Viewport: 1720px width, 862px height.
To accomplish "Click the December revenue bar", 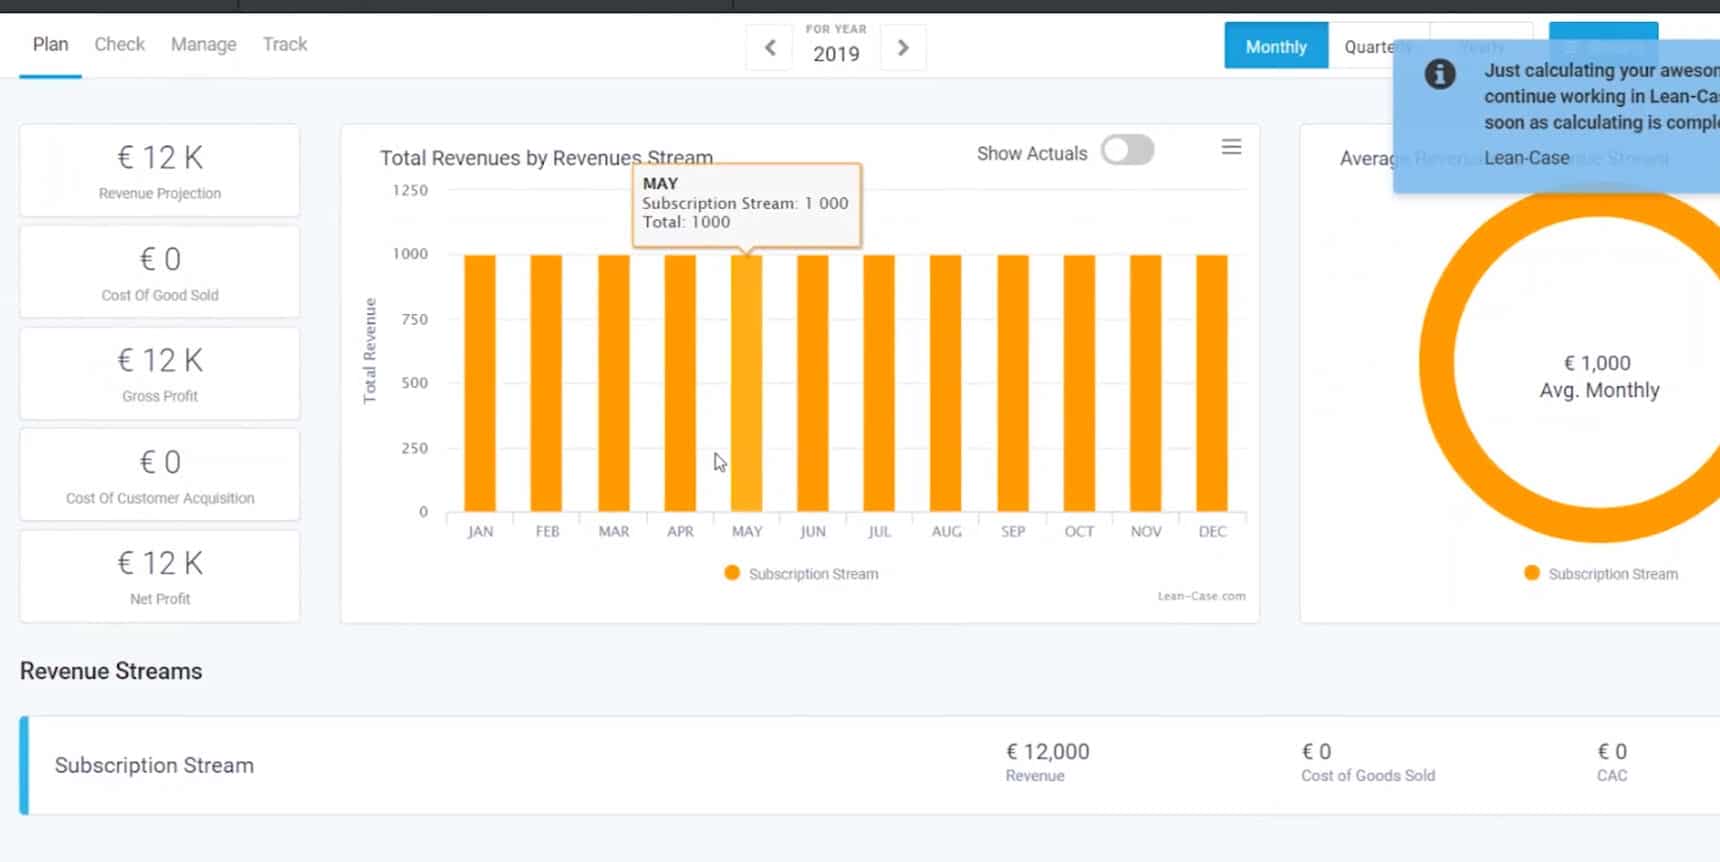I will pos(1212,383).
